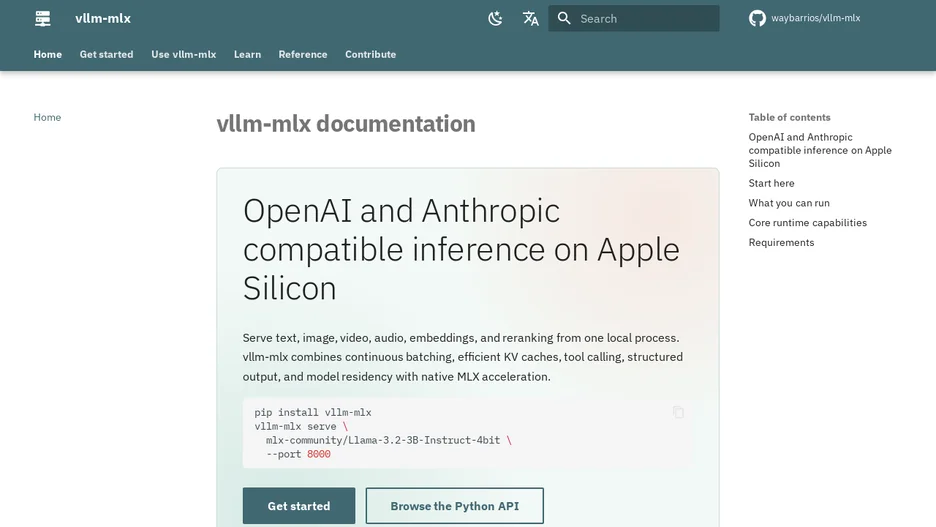Toggle dark mode with the moon icon
Viewport: 936px width, 527px height.
click(x=495, y=19)
